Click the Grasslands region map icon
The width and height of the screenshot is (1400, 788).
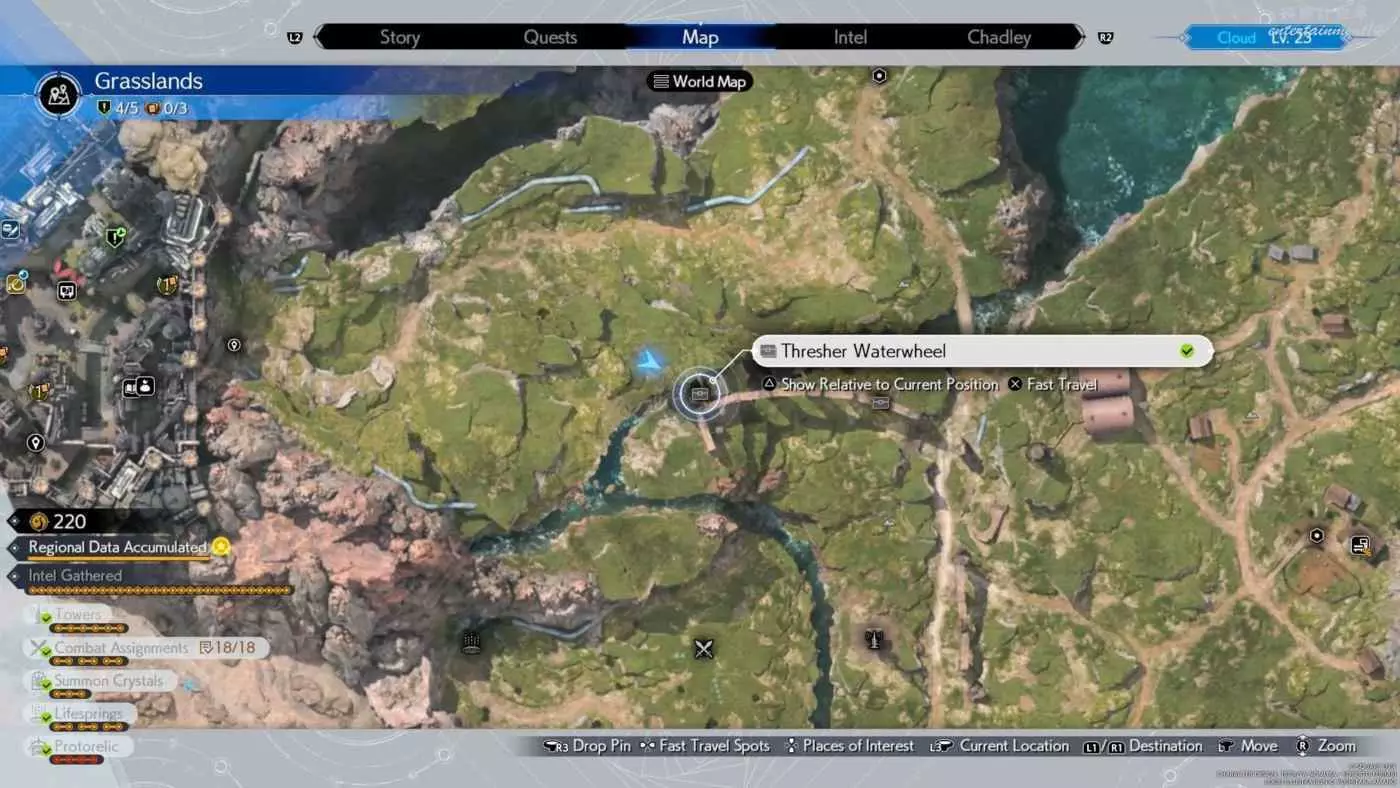(x=58, y=94)
